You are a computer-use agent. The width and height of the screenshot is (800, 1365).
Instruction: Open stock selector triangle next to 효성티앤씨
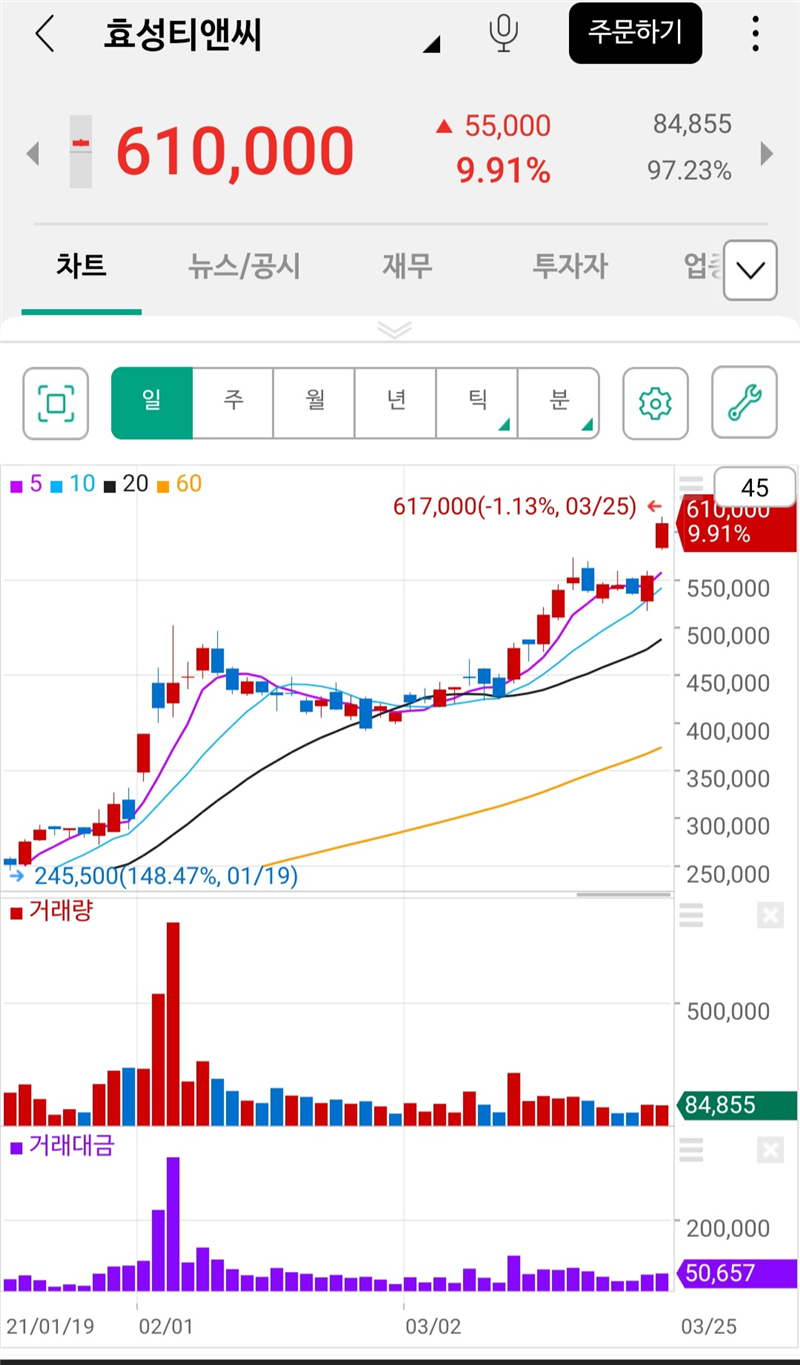432,44
